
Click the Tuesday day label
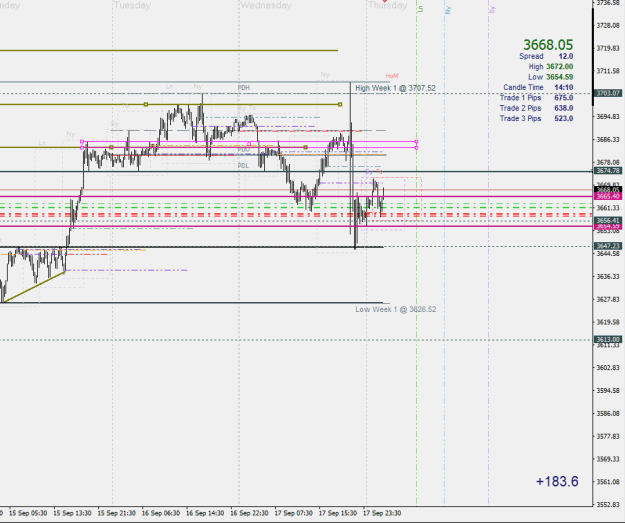click(132, 5)
